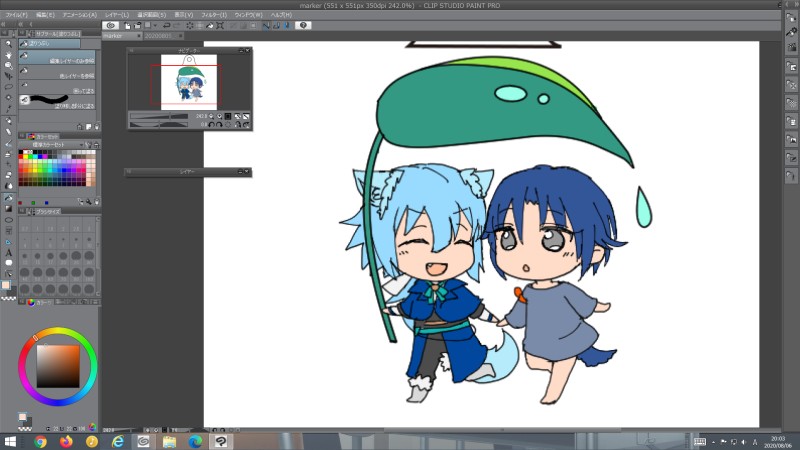This screenshot has width=800, height=450.
Task: Select the Auto Select wand tool
Action: tap(8, 97)
